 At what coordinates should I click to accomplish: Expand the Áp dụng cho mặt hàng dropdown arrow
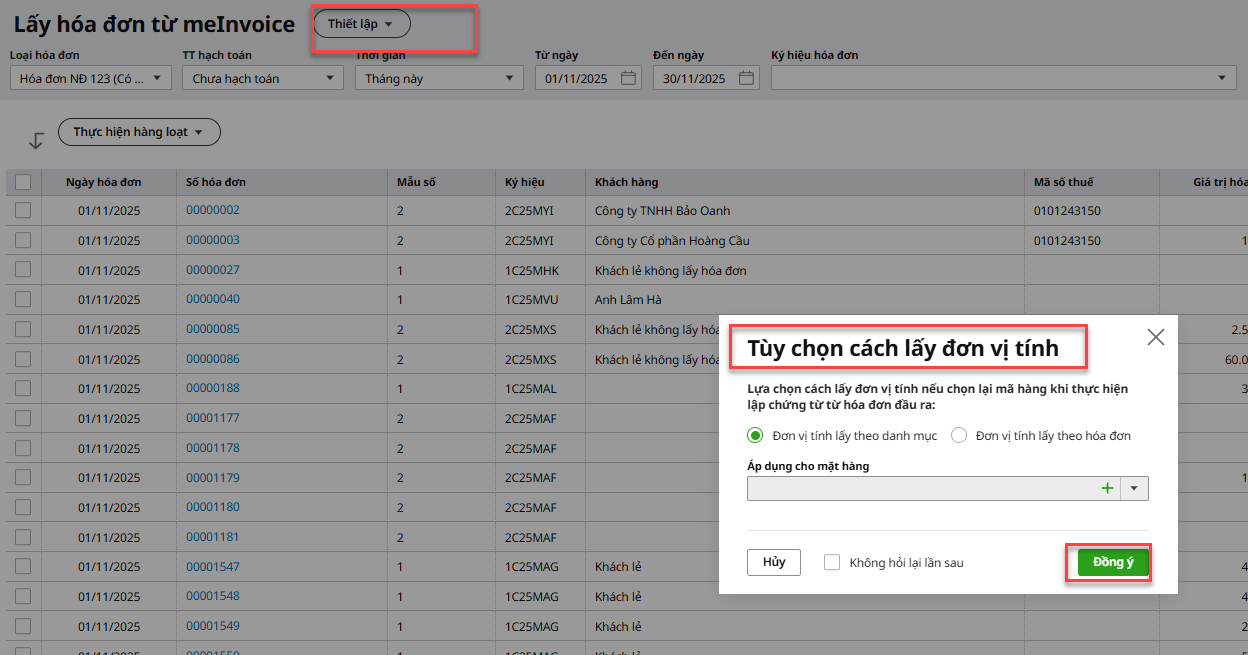click(x=1134, y=488)
